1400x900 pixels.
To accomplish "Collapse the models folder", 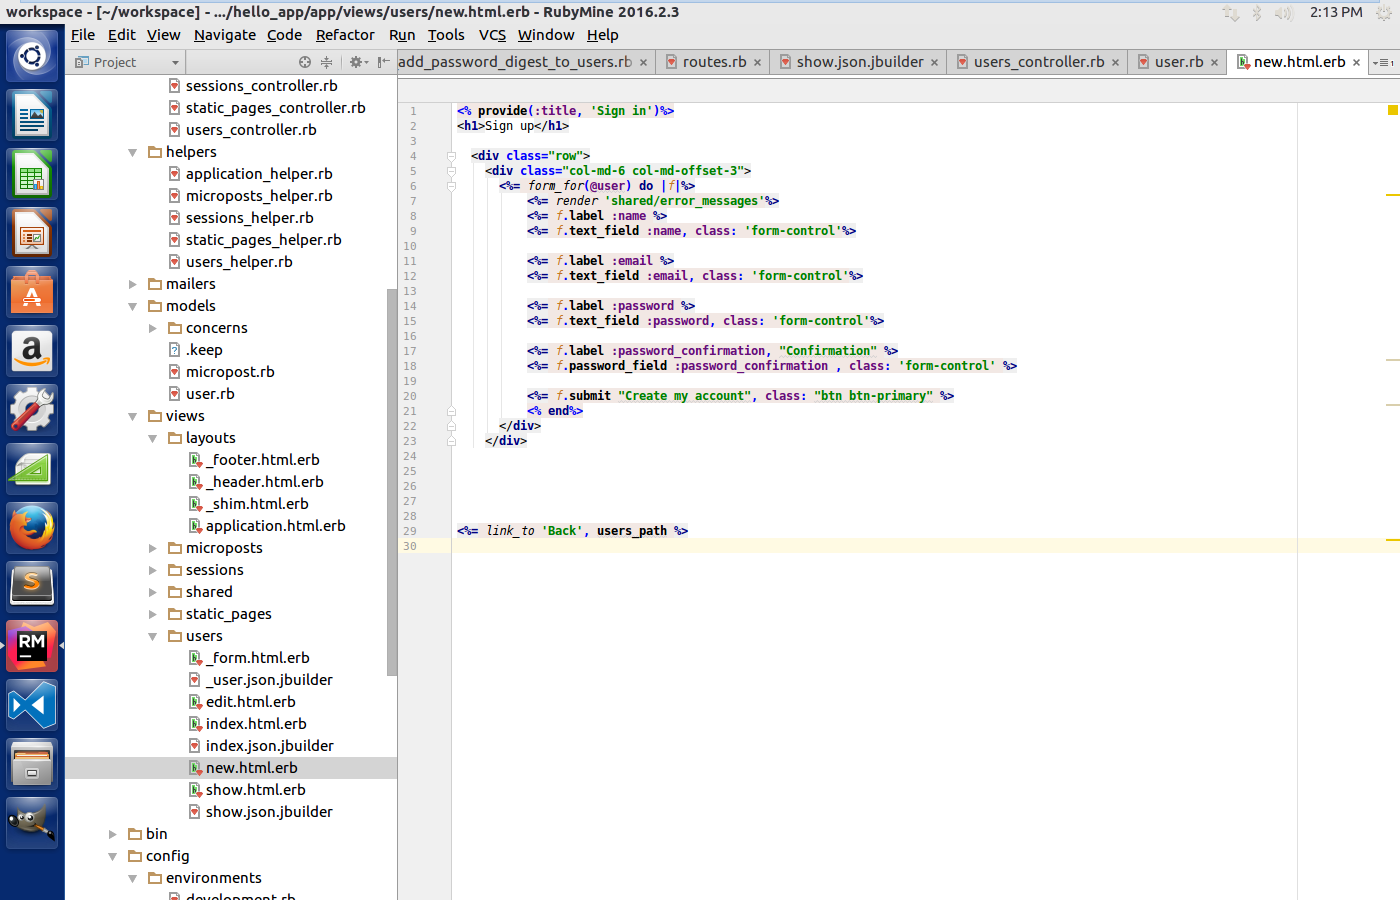I will (132, 307).
